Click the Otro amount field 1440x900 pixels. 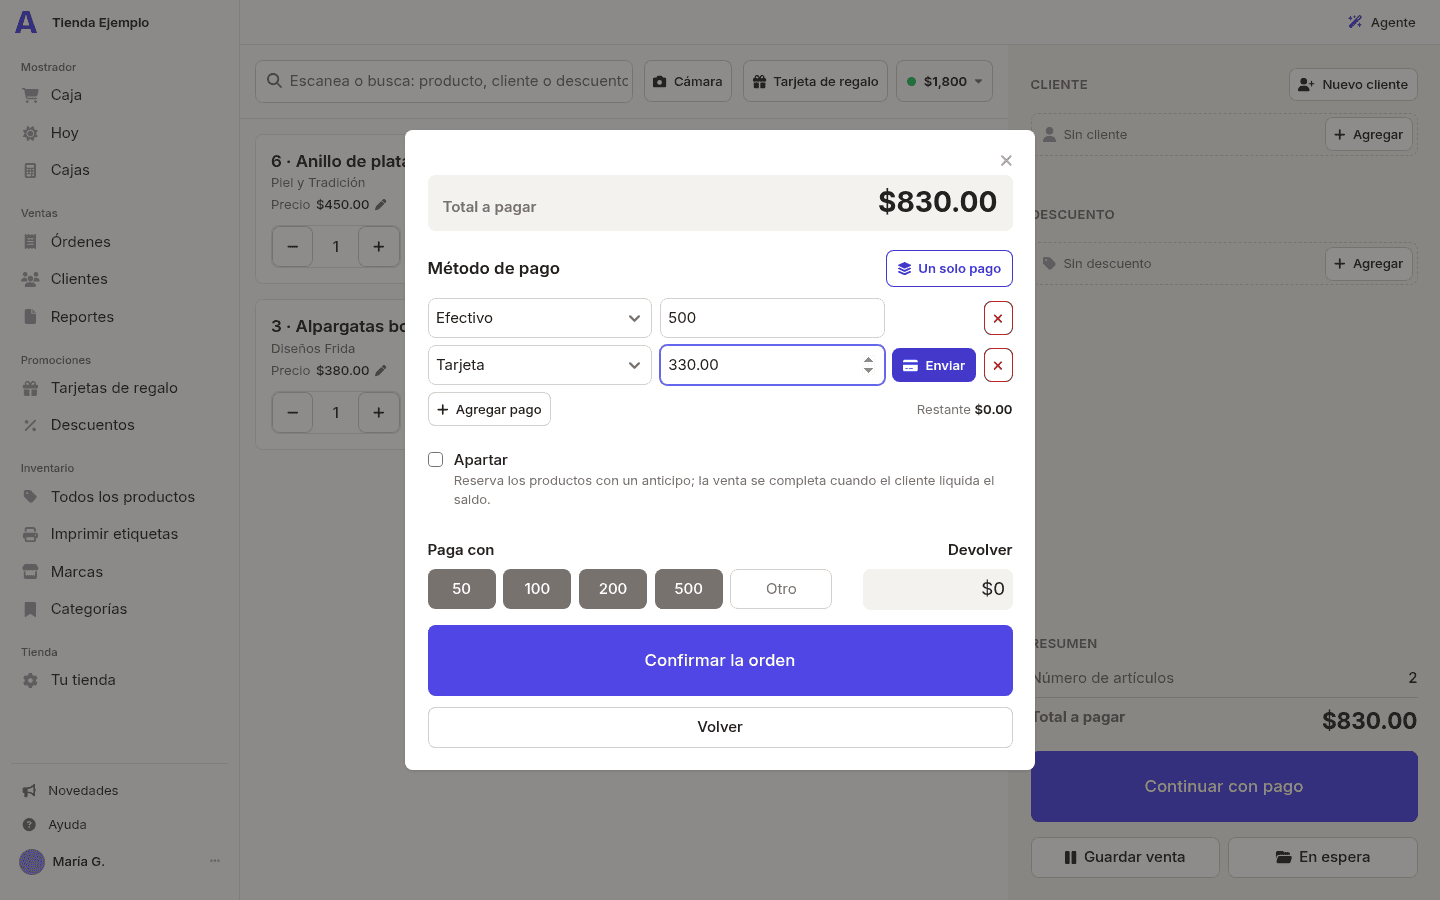tap(781, 589)
